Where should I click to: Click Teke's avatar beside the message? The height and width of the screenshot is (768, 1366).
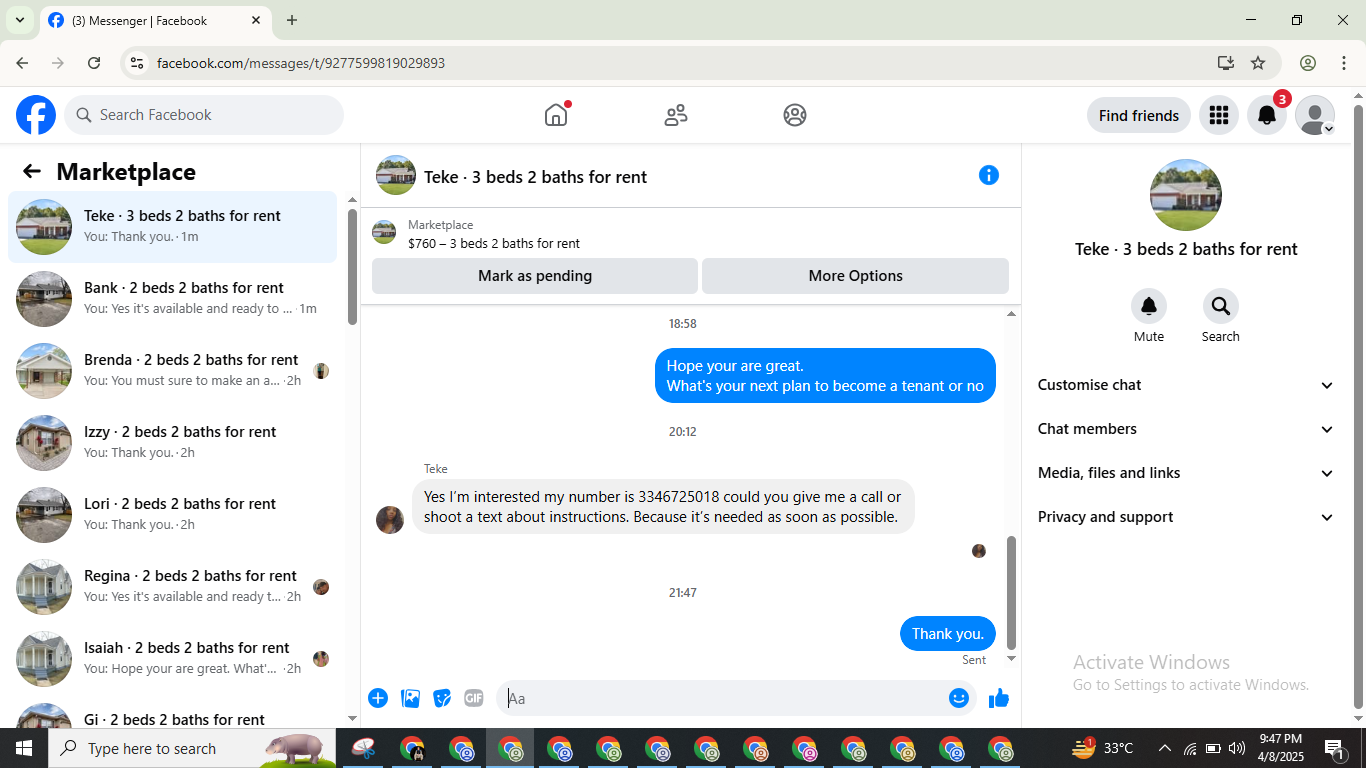390,520
